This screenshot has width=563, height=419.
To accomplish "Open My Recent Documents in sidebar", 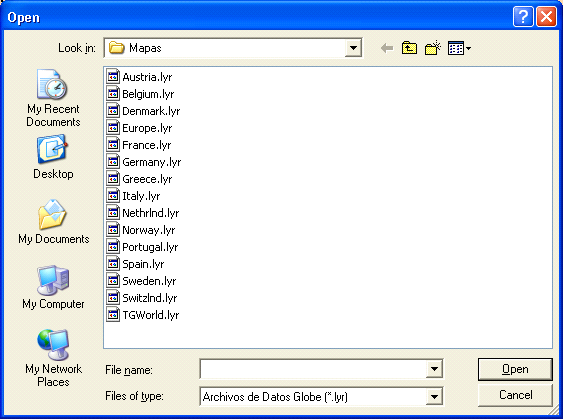I will pos(53,98).
